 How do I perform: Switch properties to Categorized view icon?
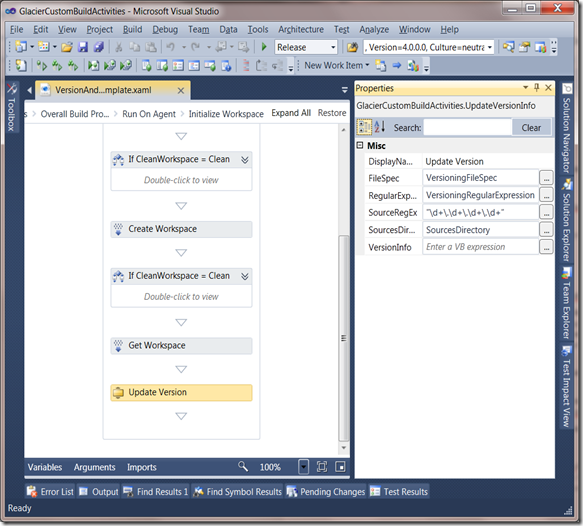tap(364, 127)
